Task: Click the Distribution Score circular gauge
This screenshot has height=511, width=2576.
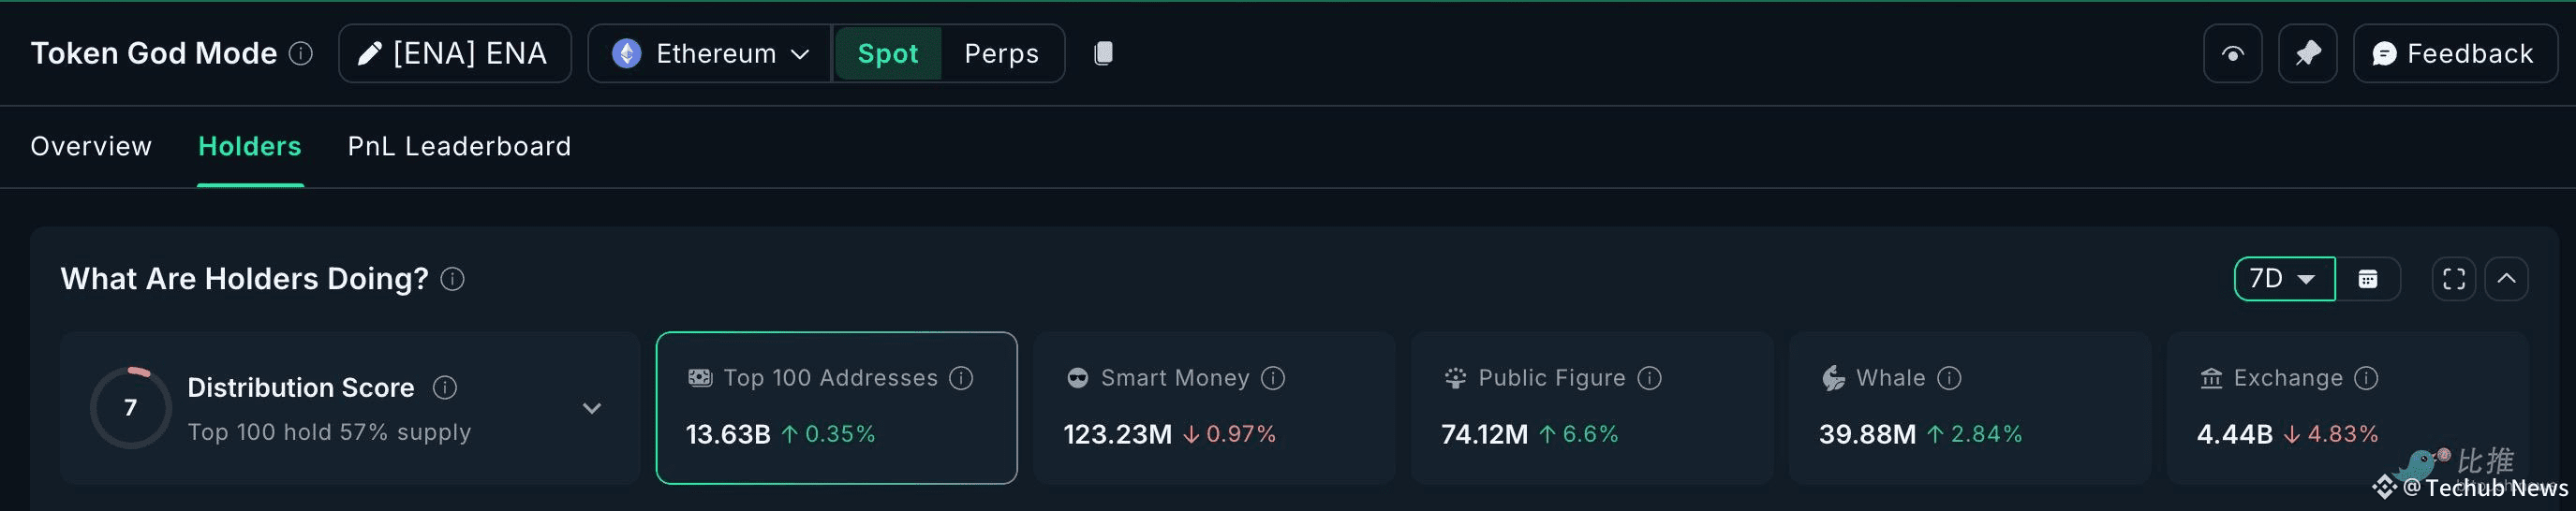Action: click(130, 408)
